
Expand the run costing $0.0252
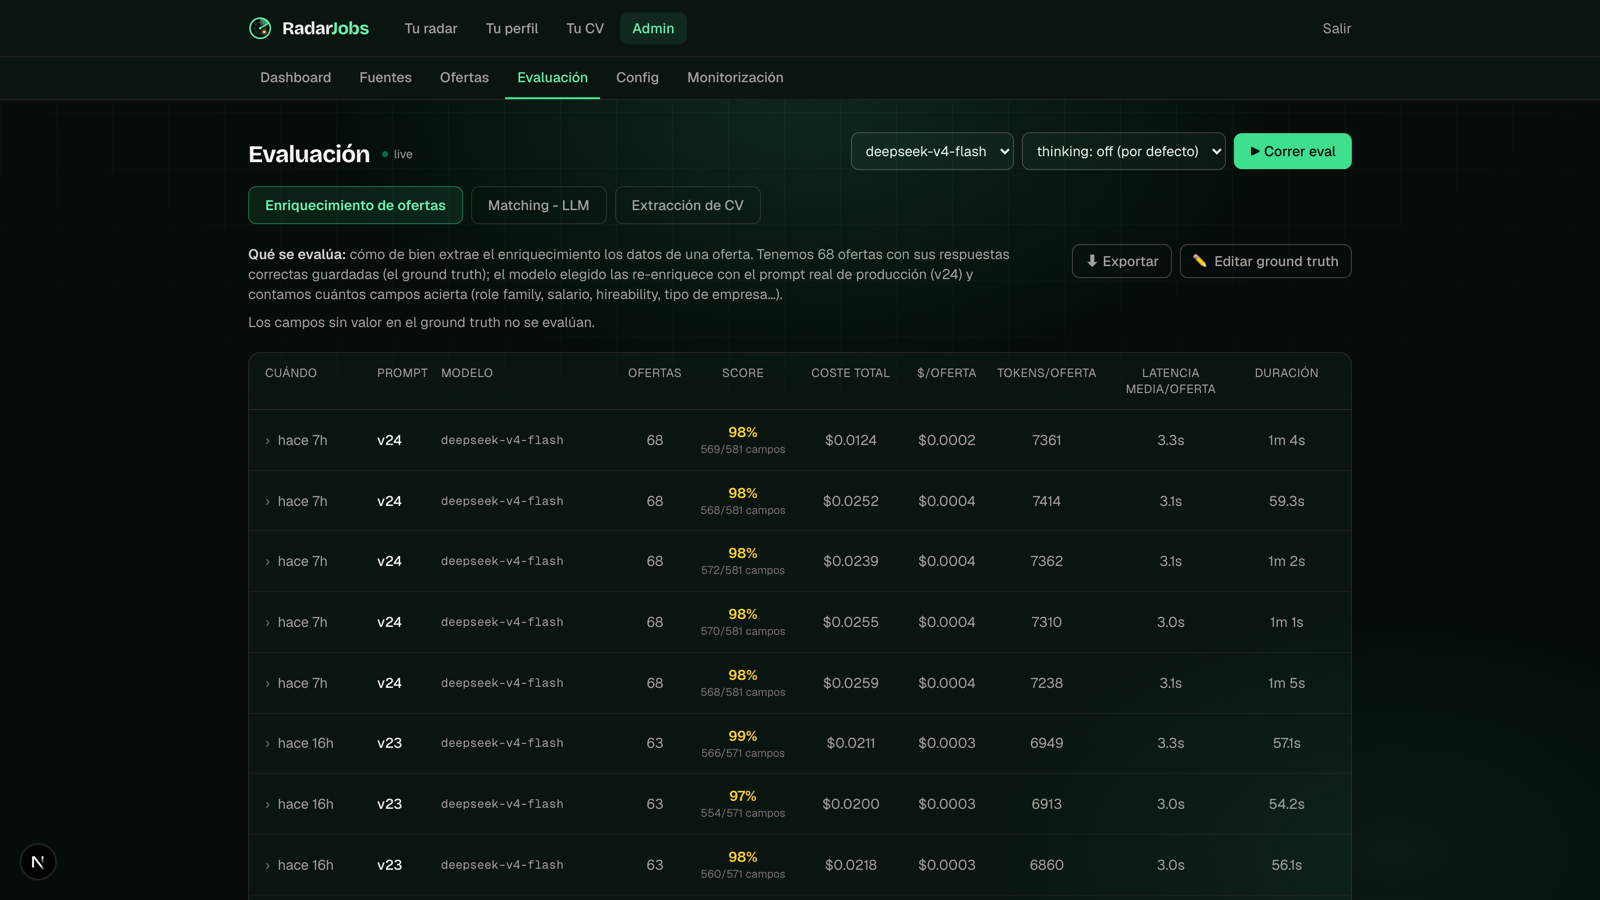(267, 502)
